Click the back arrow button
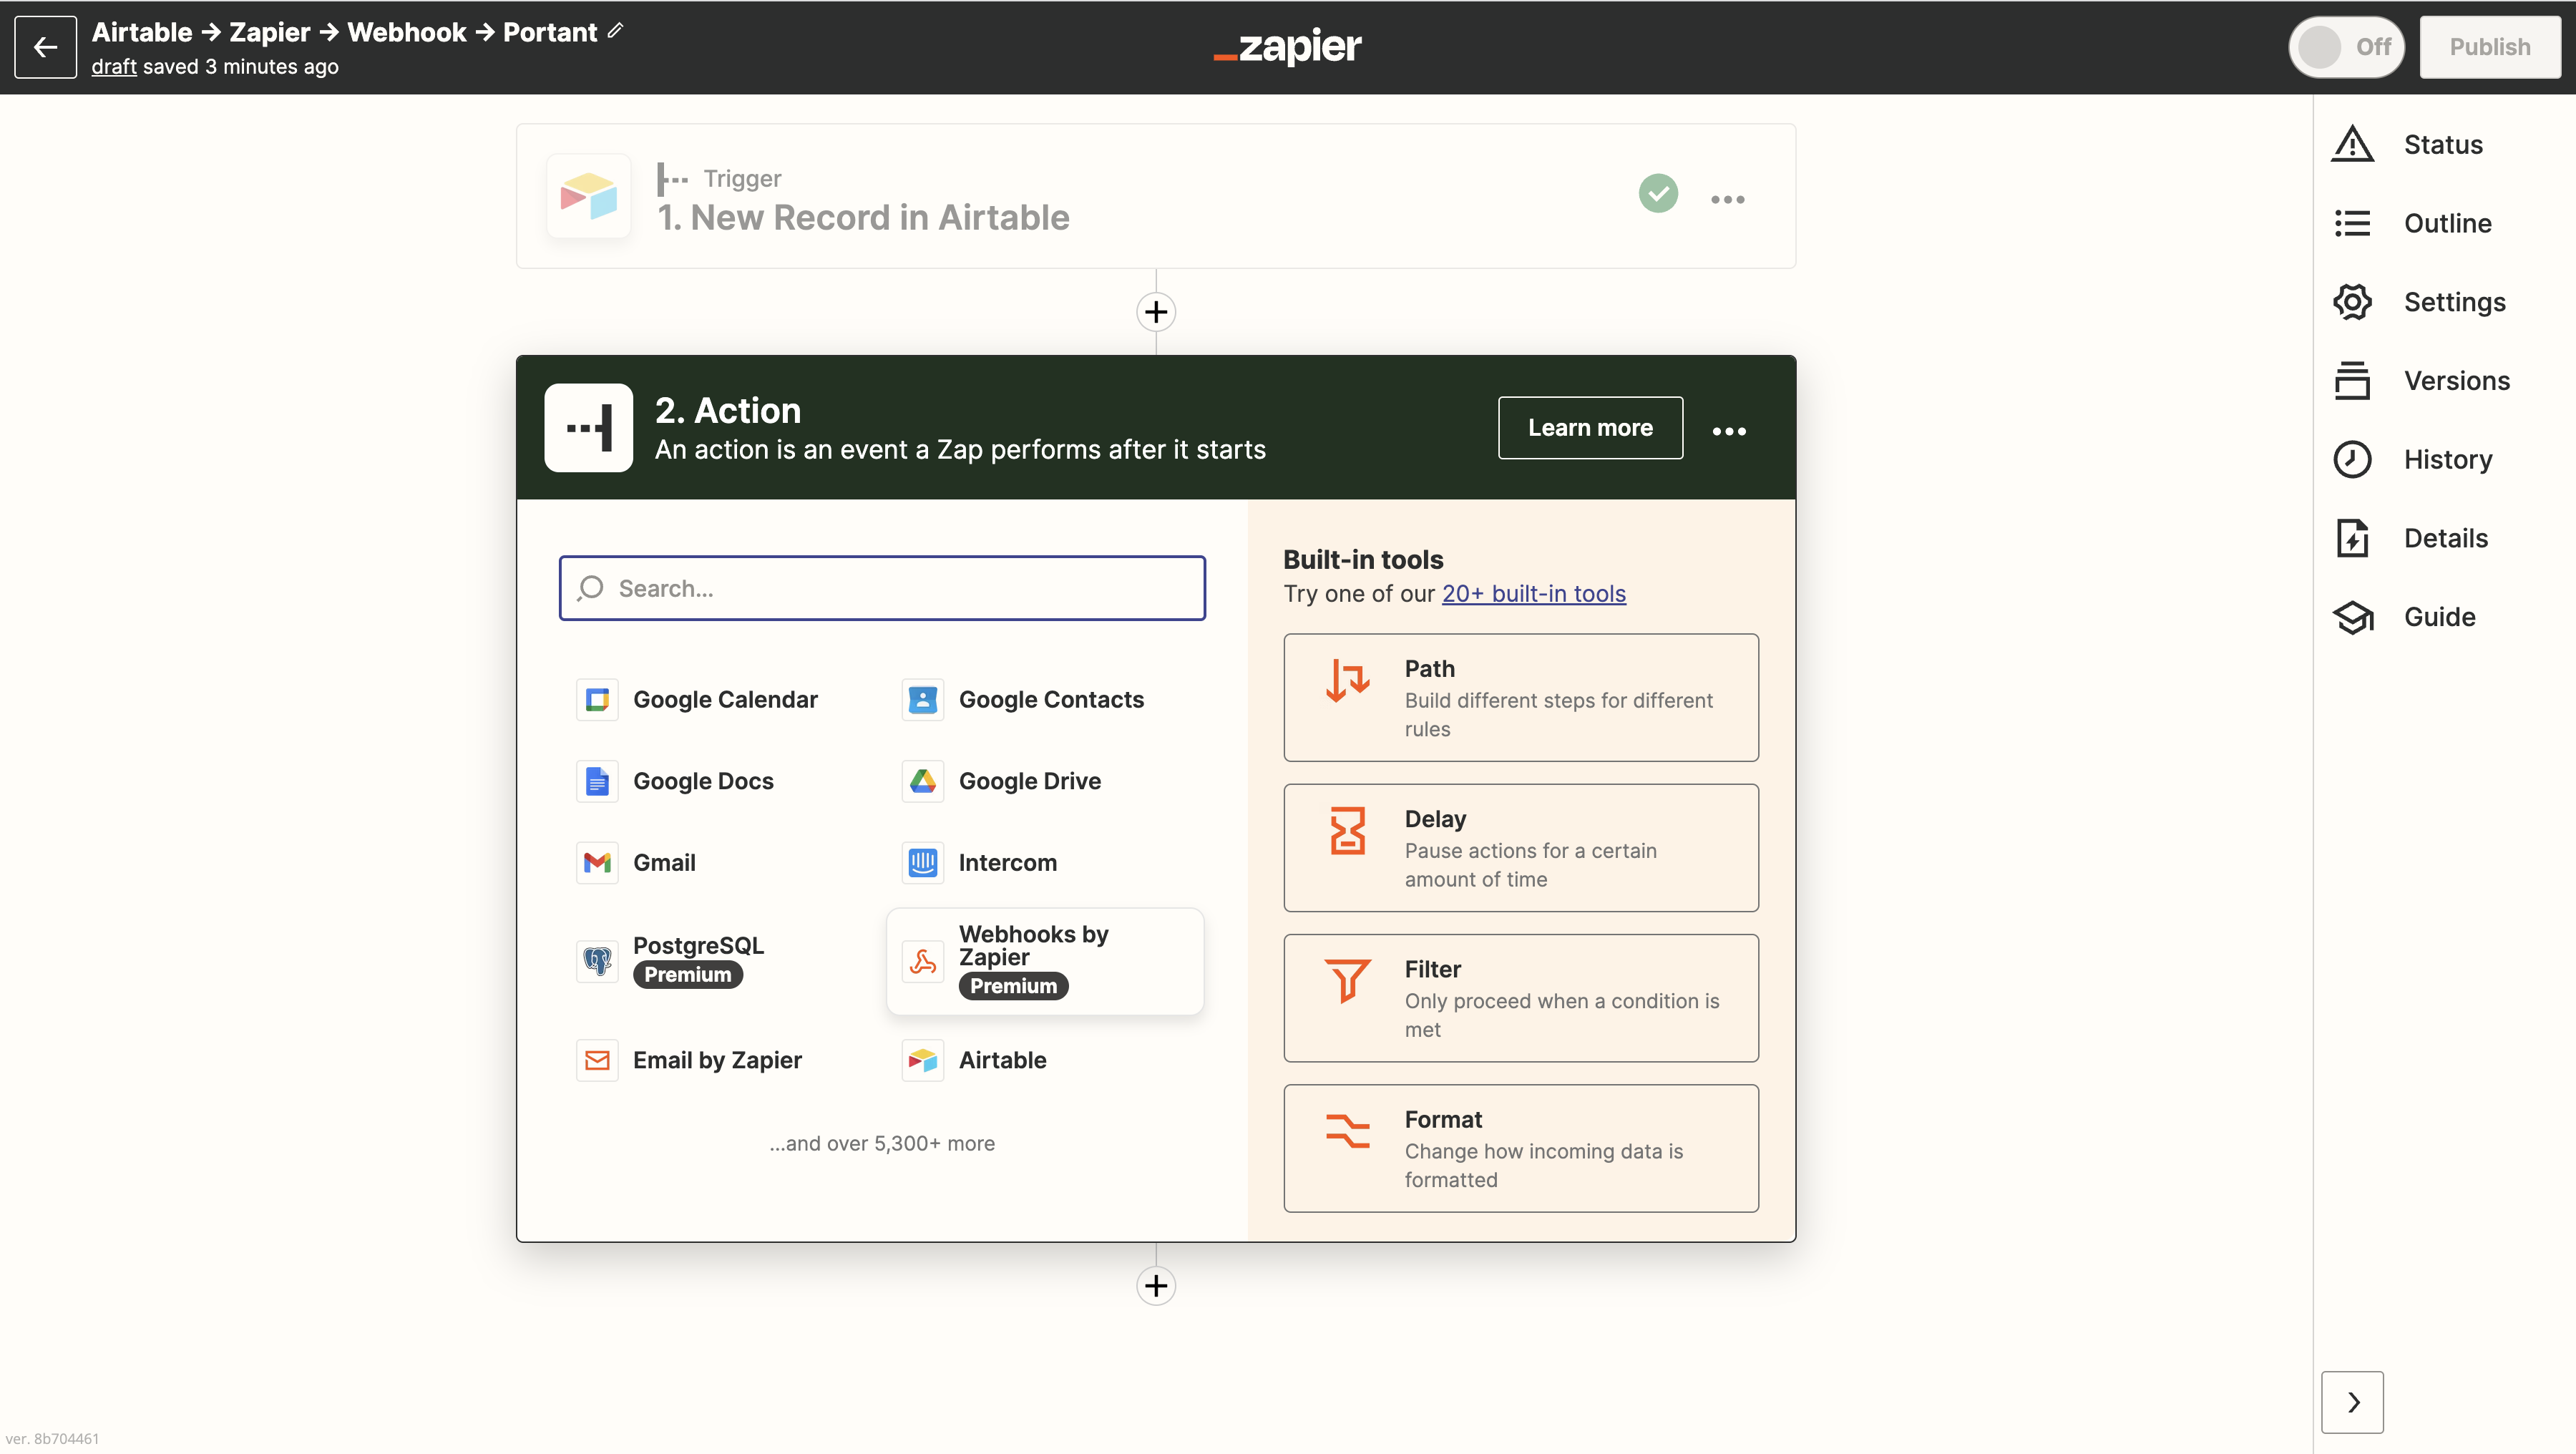 tap(45, 47)
